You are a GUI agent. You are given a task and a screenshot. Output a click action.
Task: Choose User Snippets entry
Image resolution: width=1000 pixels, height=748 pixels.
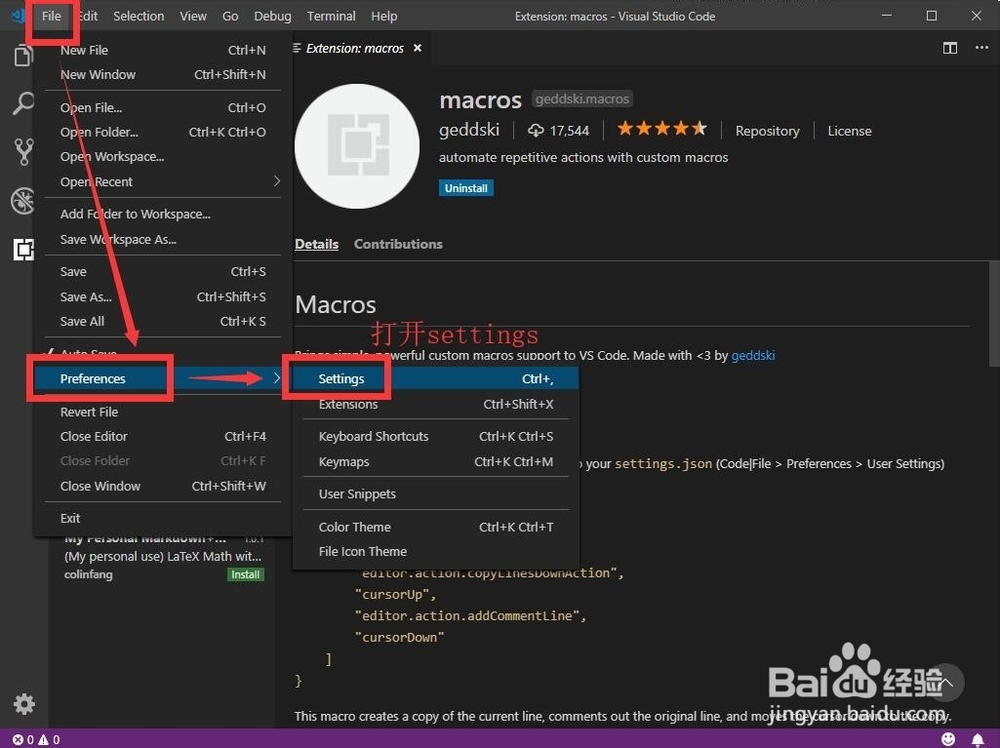(436, 494)
